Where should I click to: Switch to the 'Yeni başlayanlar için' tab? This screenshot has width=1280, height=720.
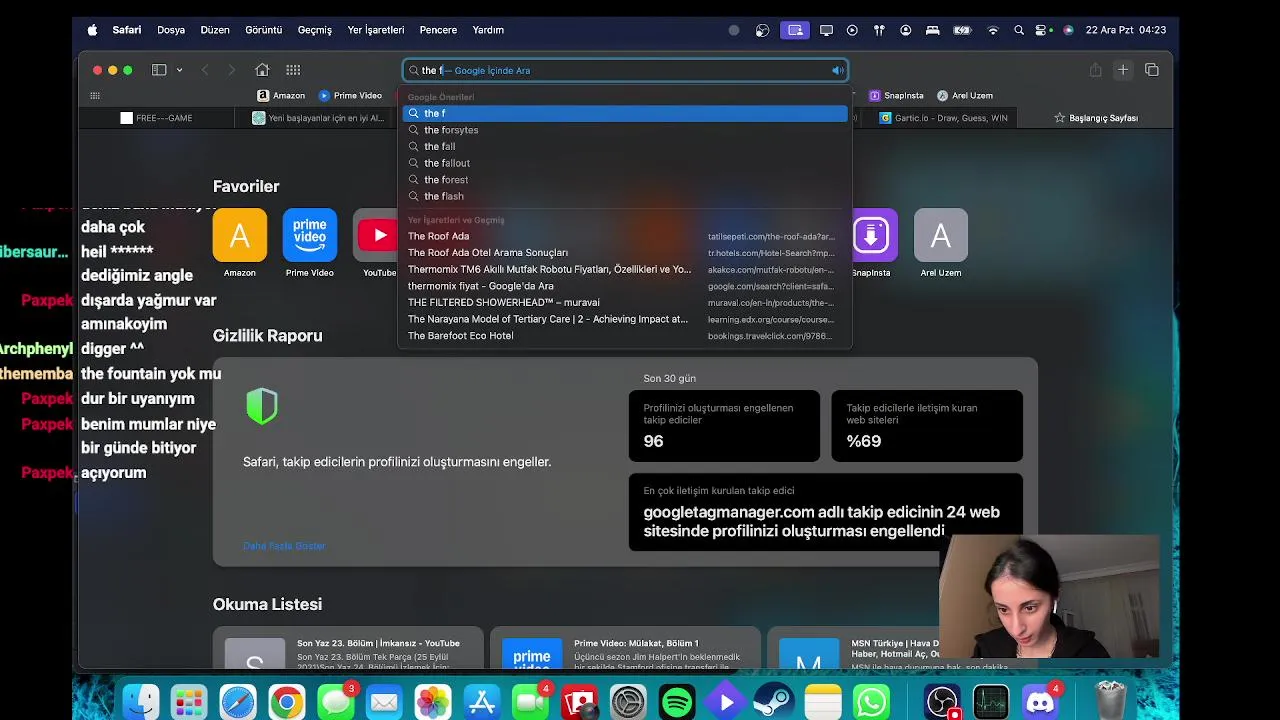pyautogui.click(x=318, y=118)
